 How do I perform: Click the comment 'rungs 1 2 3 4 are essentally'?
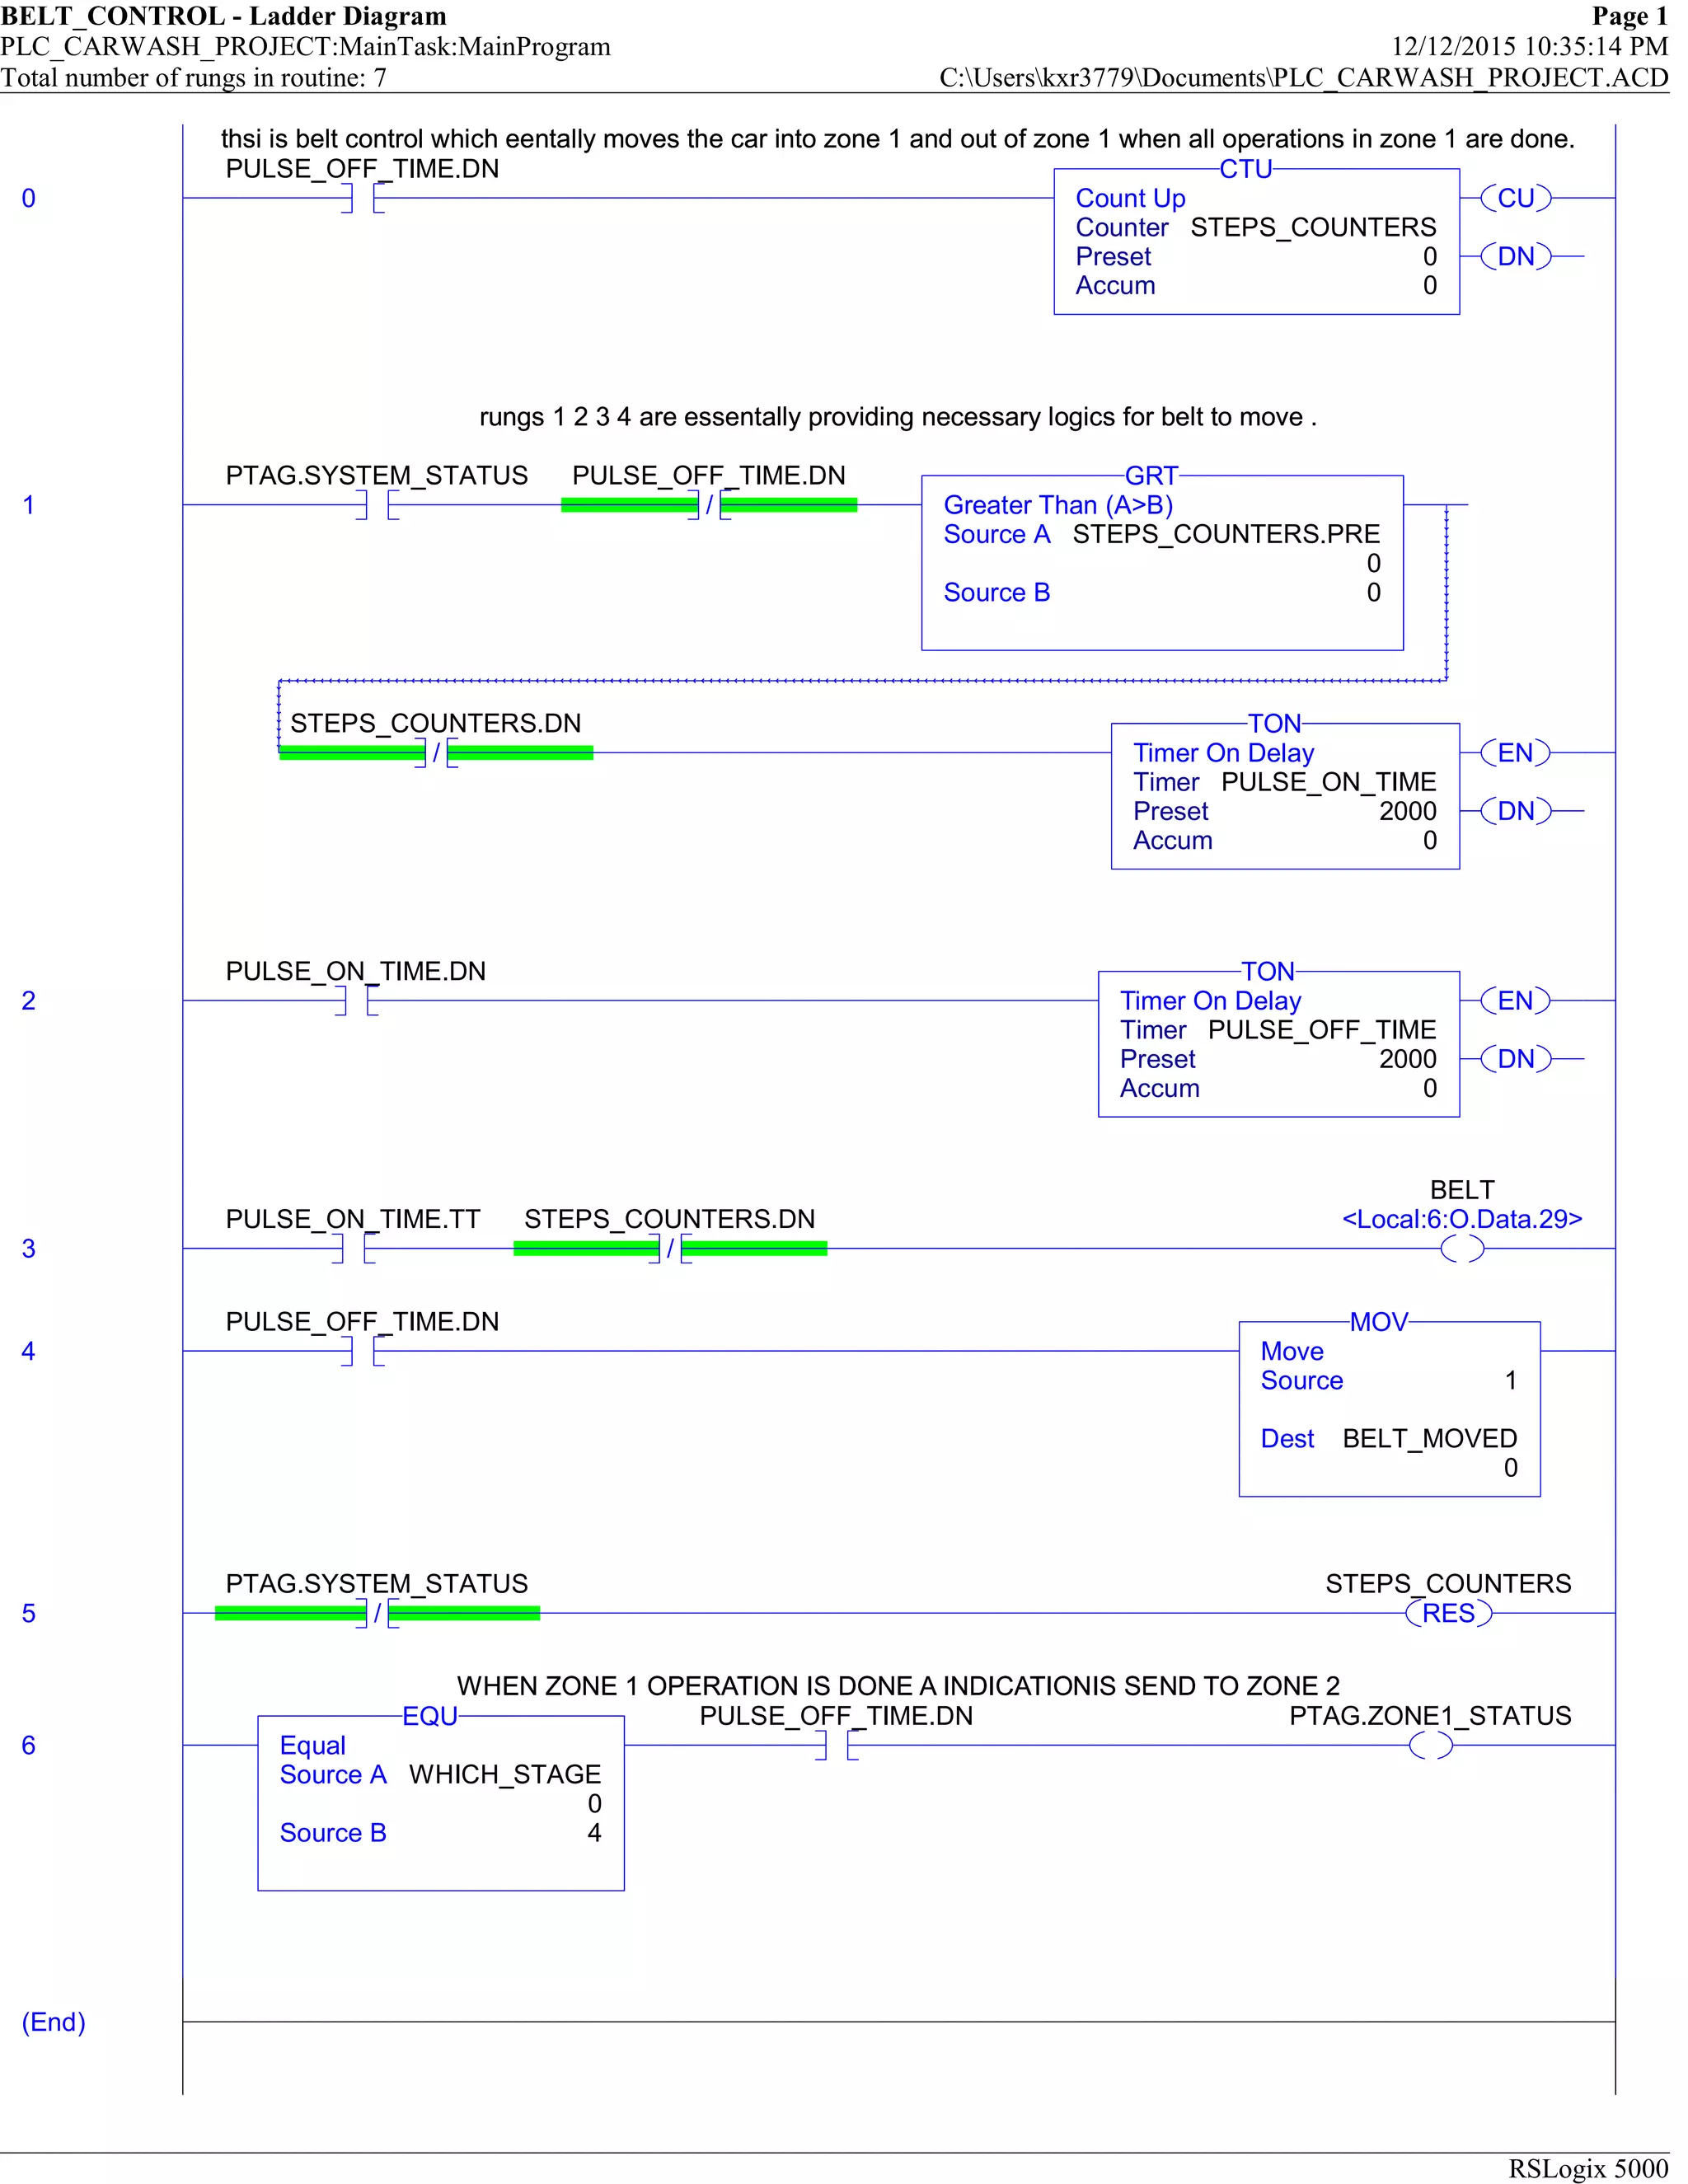(898, 417)
